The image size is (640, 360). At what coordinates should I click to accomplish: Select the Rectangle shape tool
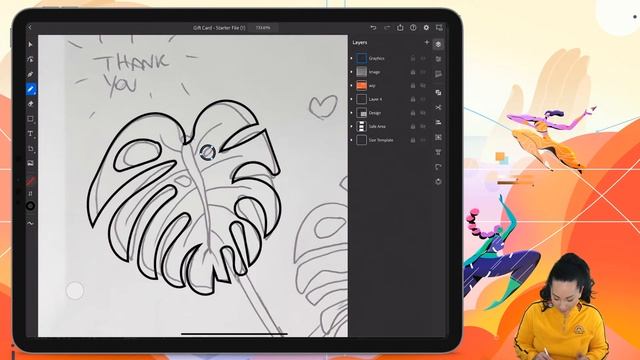click(x=30, y=119)
